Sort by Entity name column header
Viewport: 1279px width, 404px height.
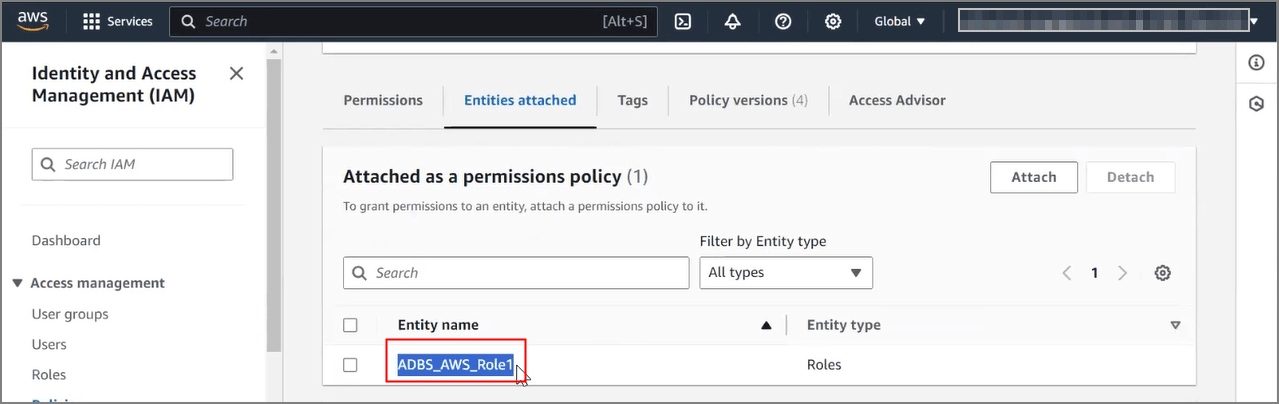point(438,325)
